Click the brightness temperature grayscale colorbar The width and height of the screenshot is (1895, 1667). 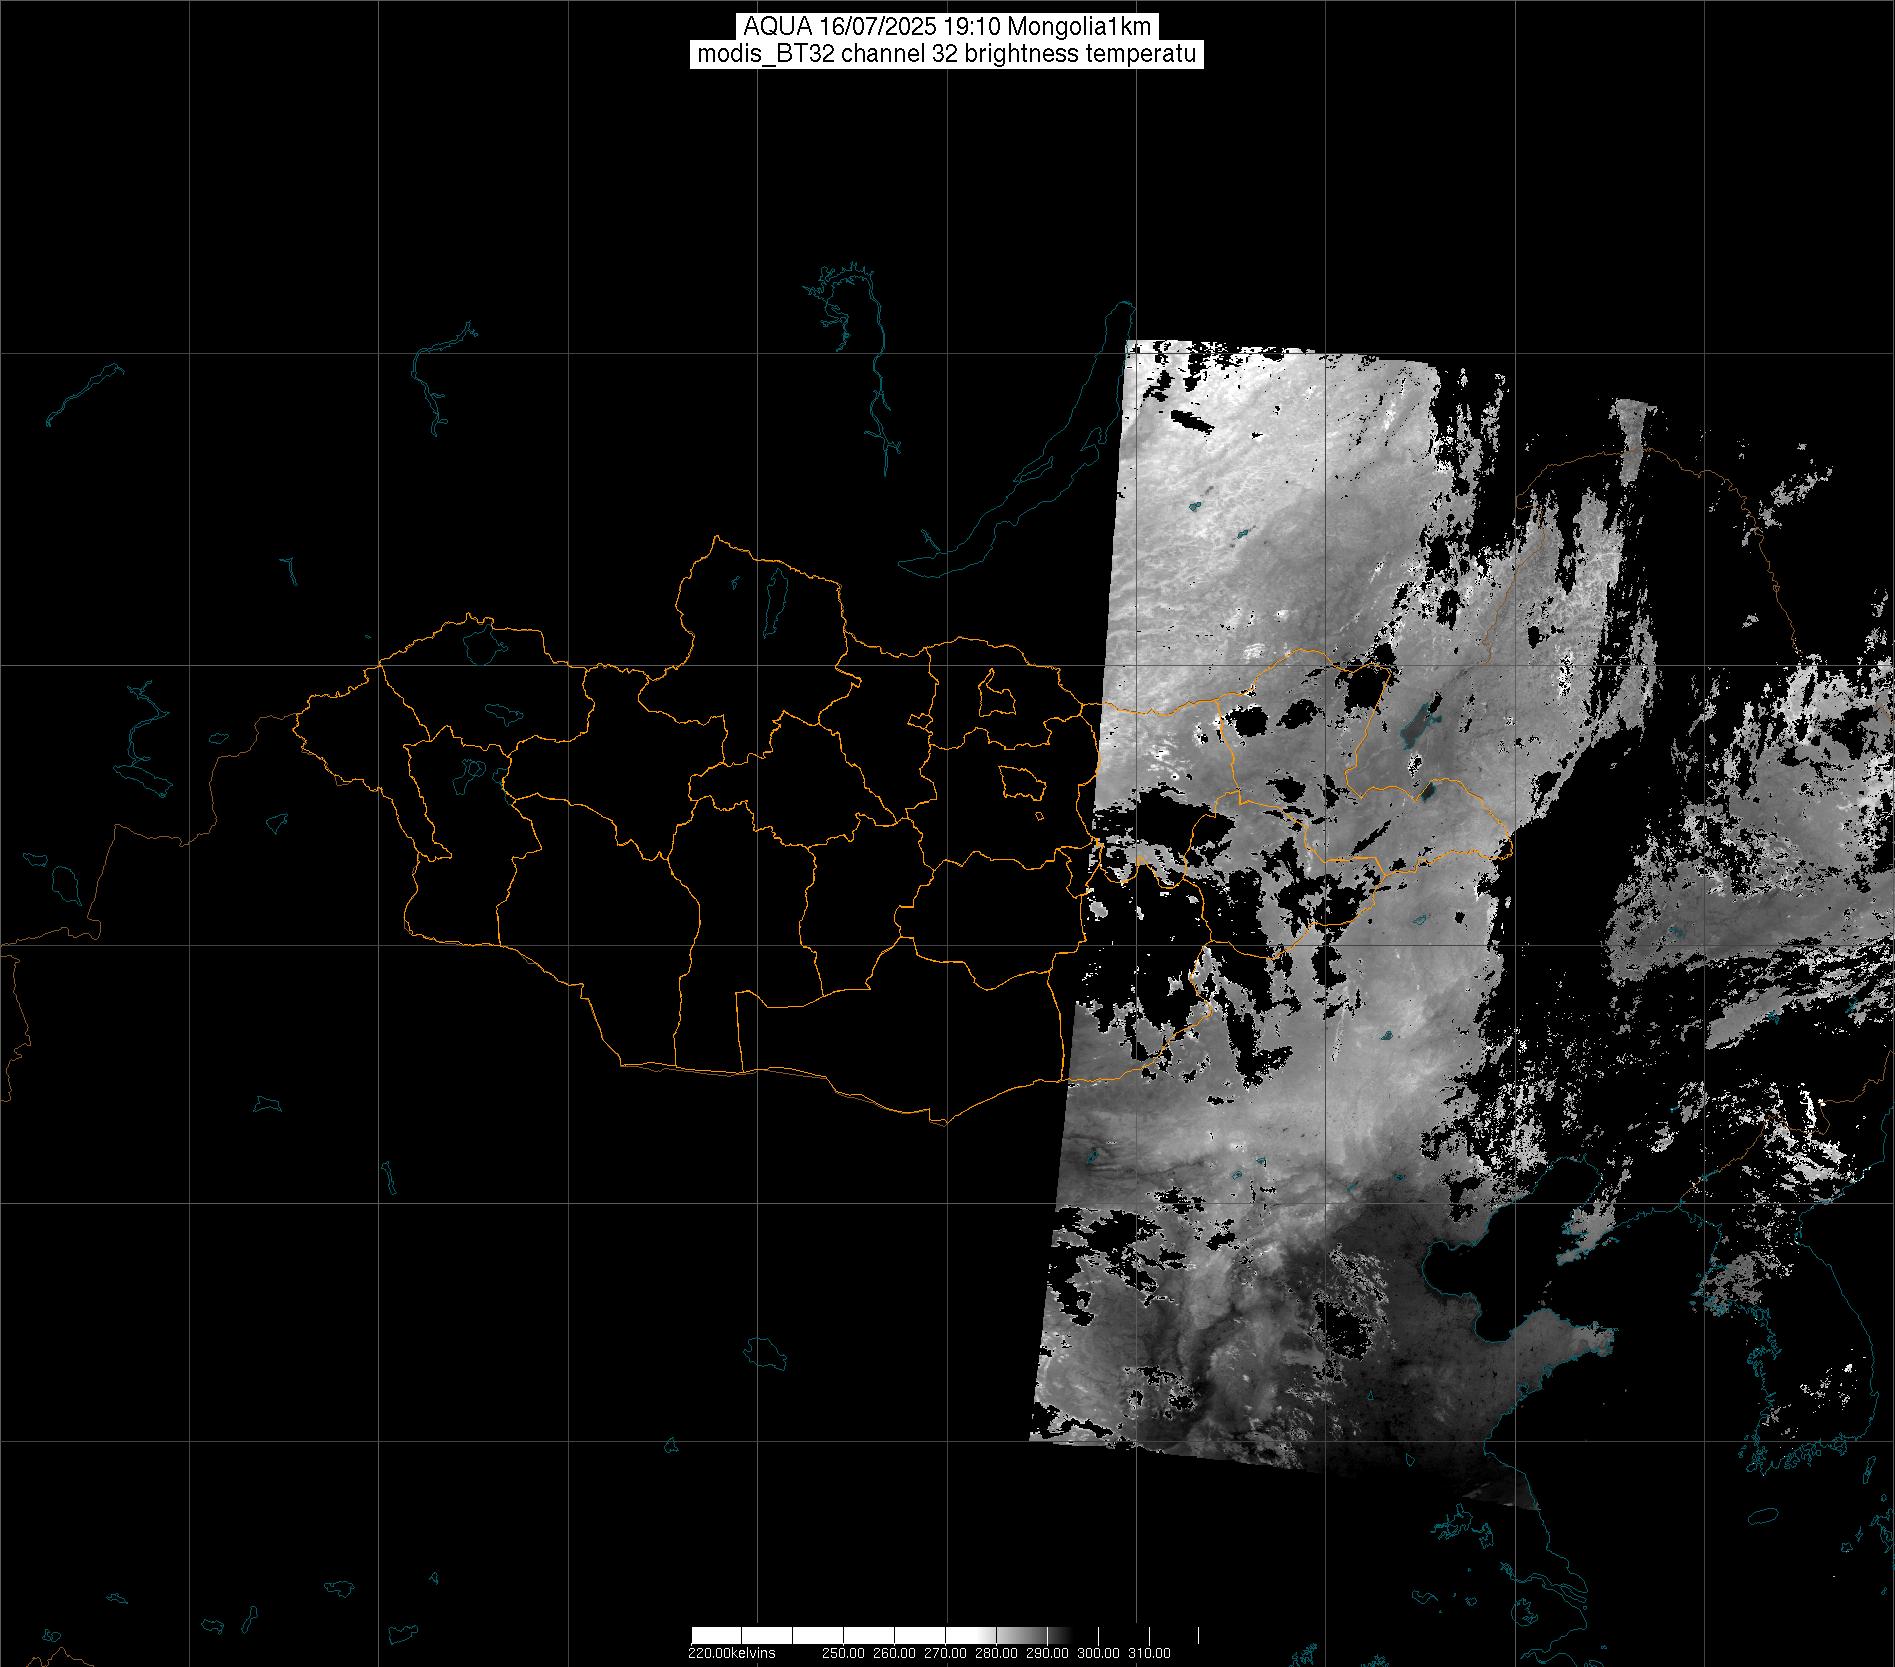pos(945,1635)
